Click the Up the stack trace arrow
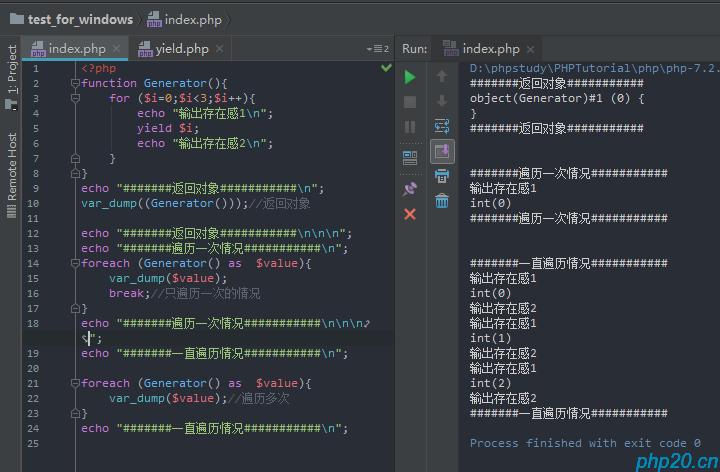The height and width of the screenshot is (472, 720). pyautogui.click(x=442, y=76)
